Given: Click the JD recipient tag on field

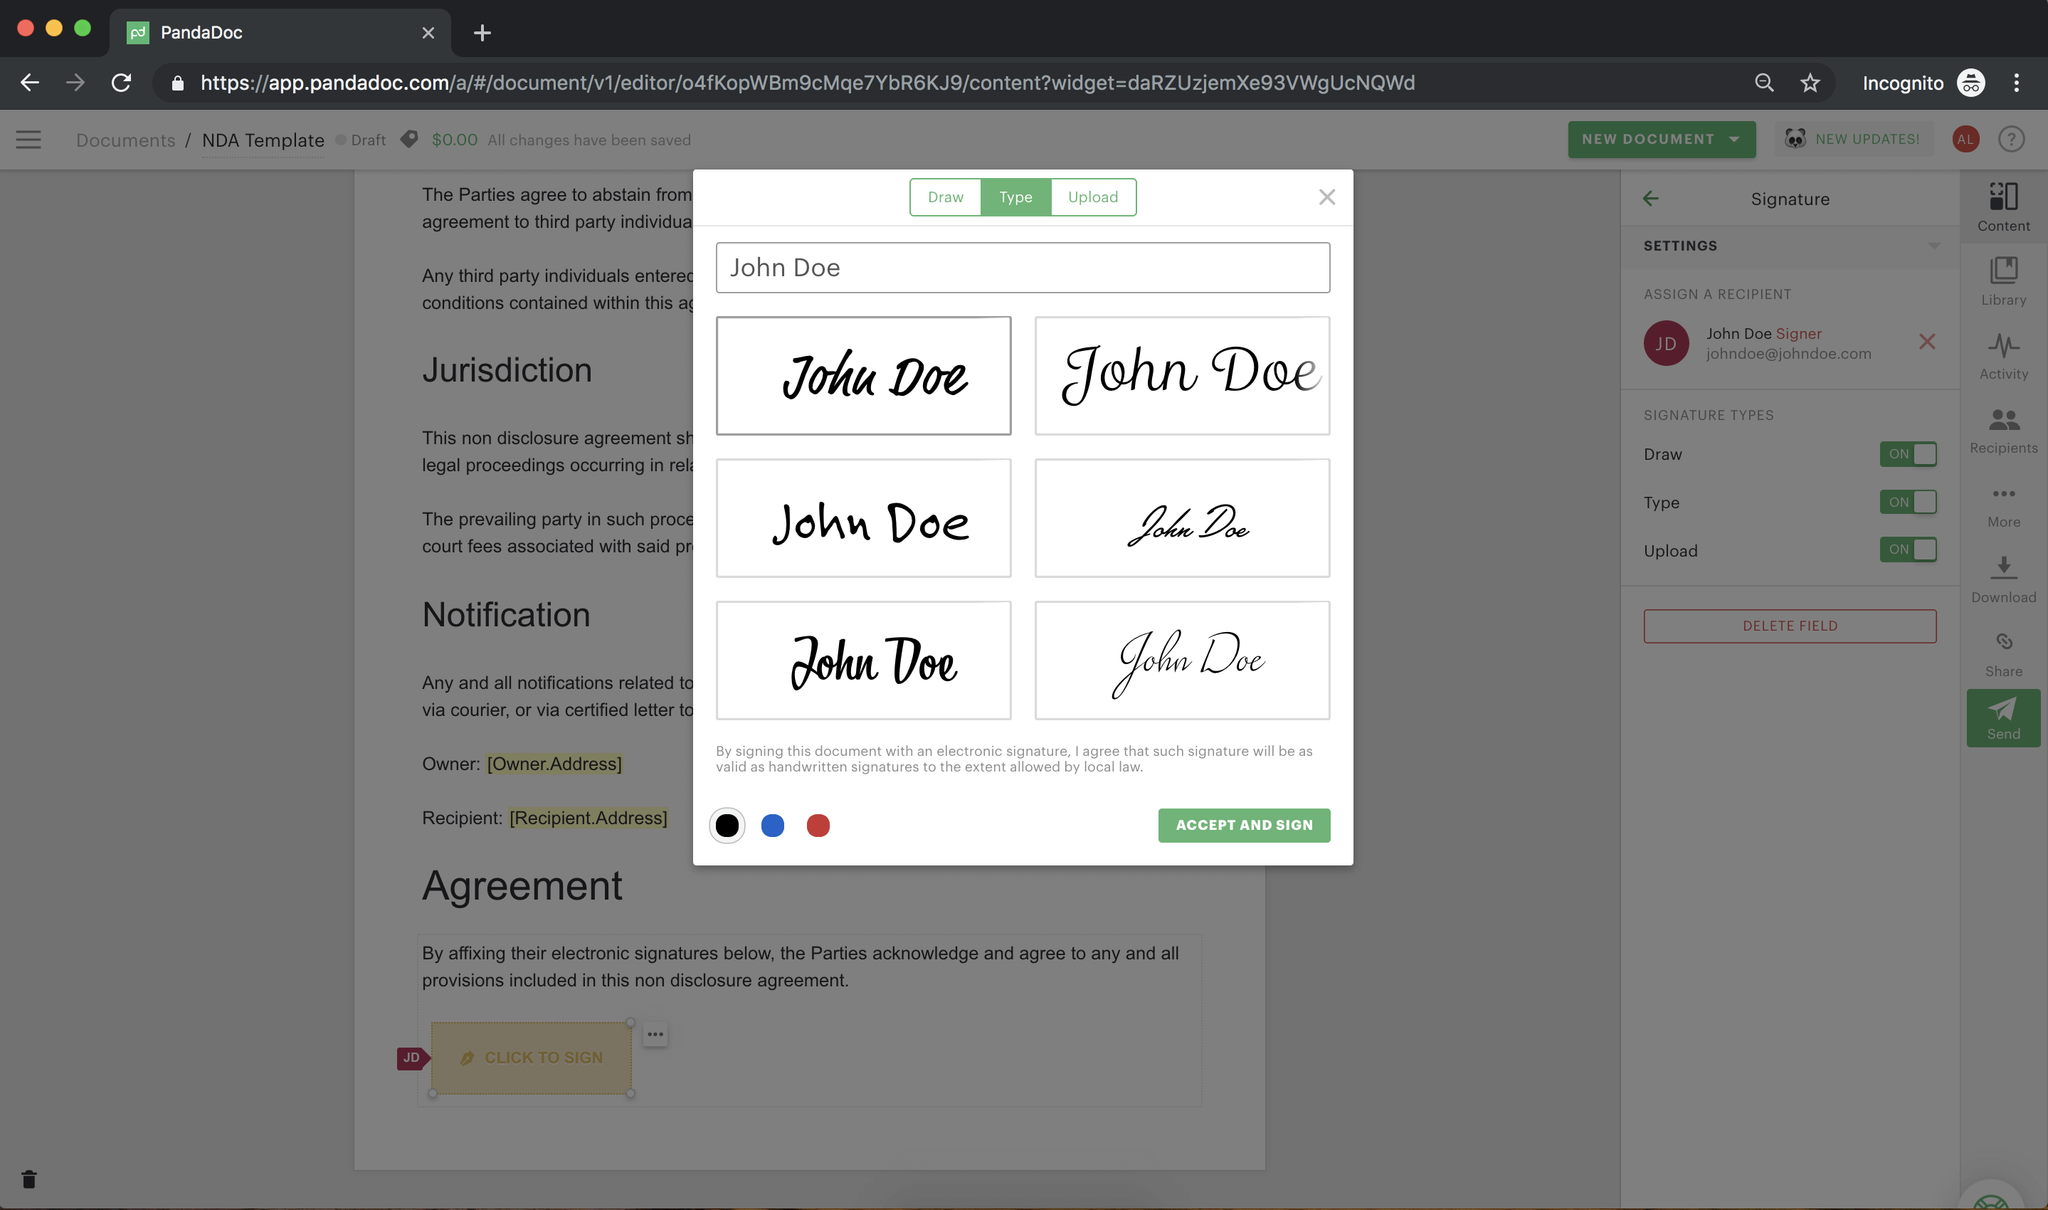Looking at the screenshot, I should coord(412,1058).
